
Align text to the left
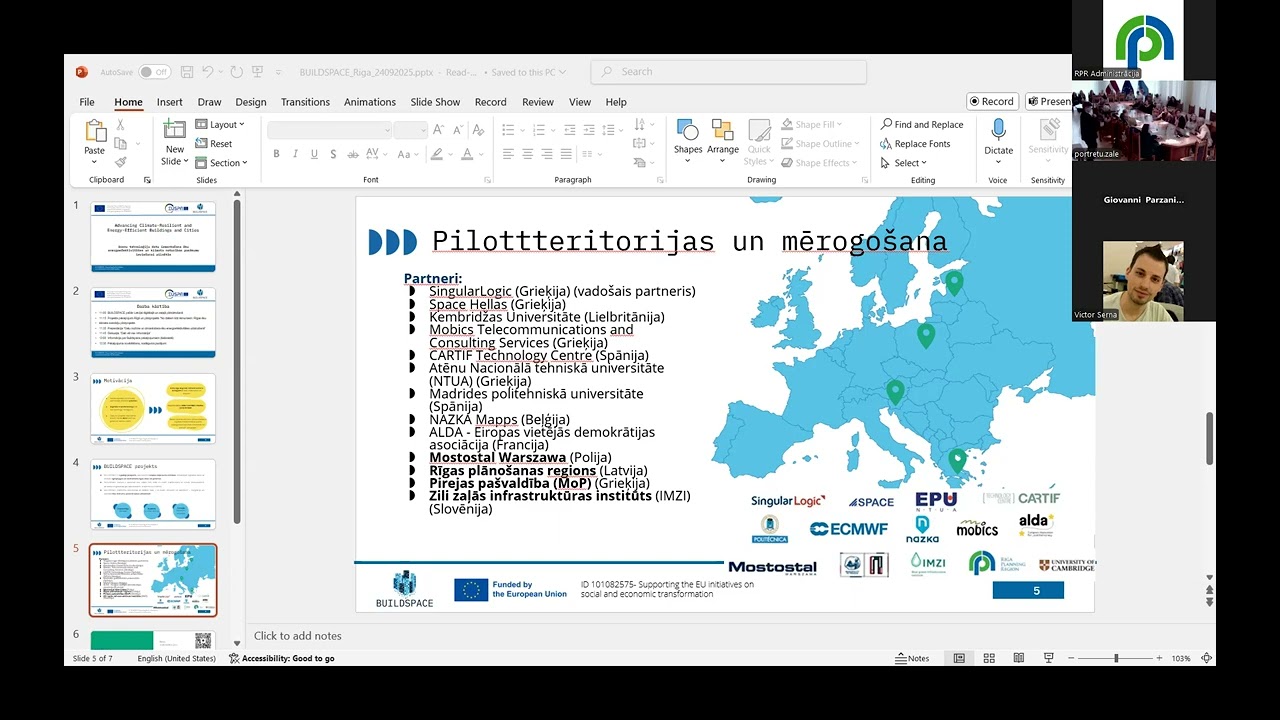point(508,154)
